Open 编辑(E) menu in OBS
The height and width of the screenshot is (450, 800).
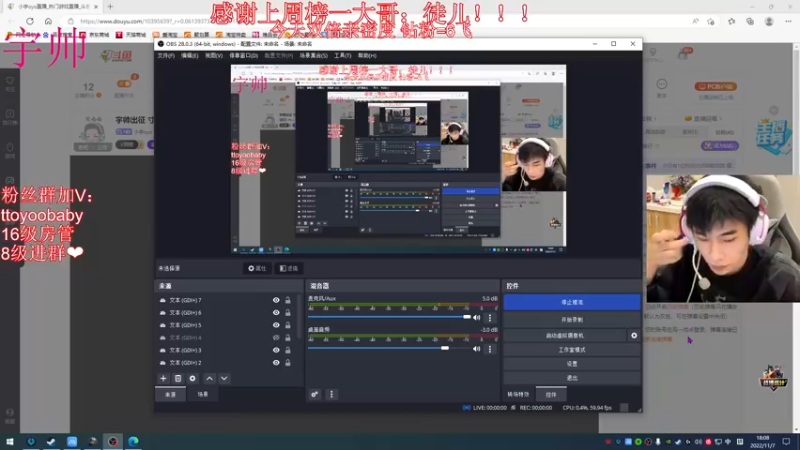coord(189,56)
